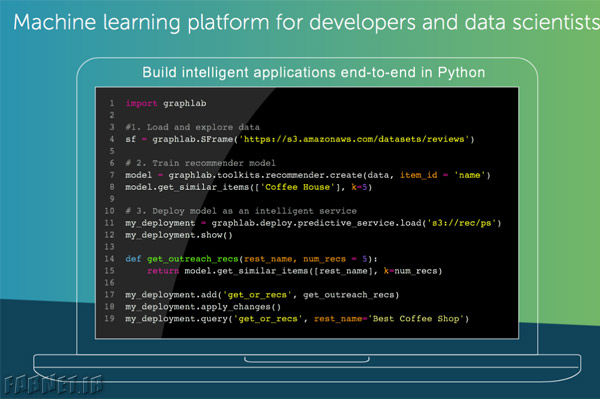600x399 pixels.
Task: Click the headline 'Machine learning platform' text
Action: click(x=142, y=22)
